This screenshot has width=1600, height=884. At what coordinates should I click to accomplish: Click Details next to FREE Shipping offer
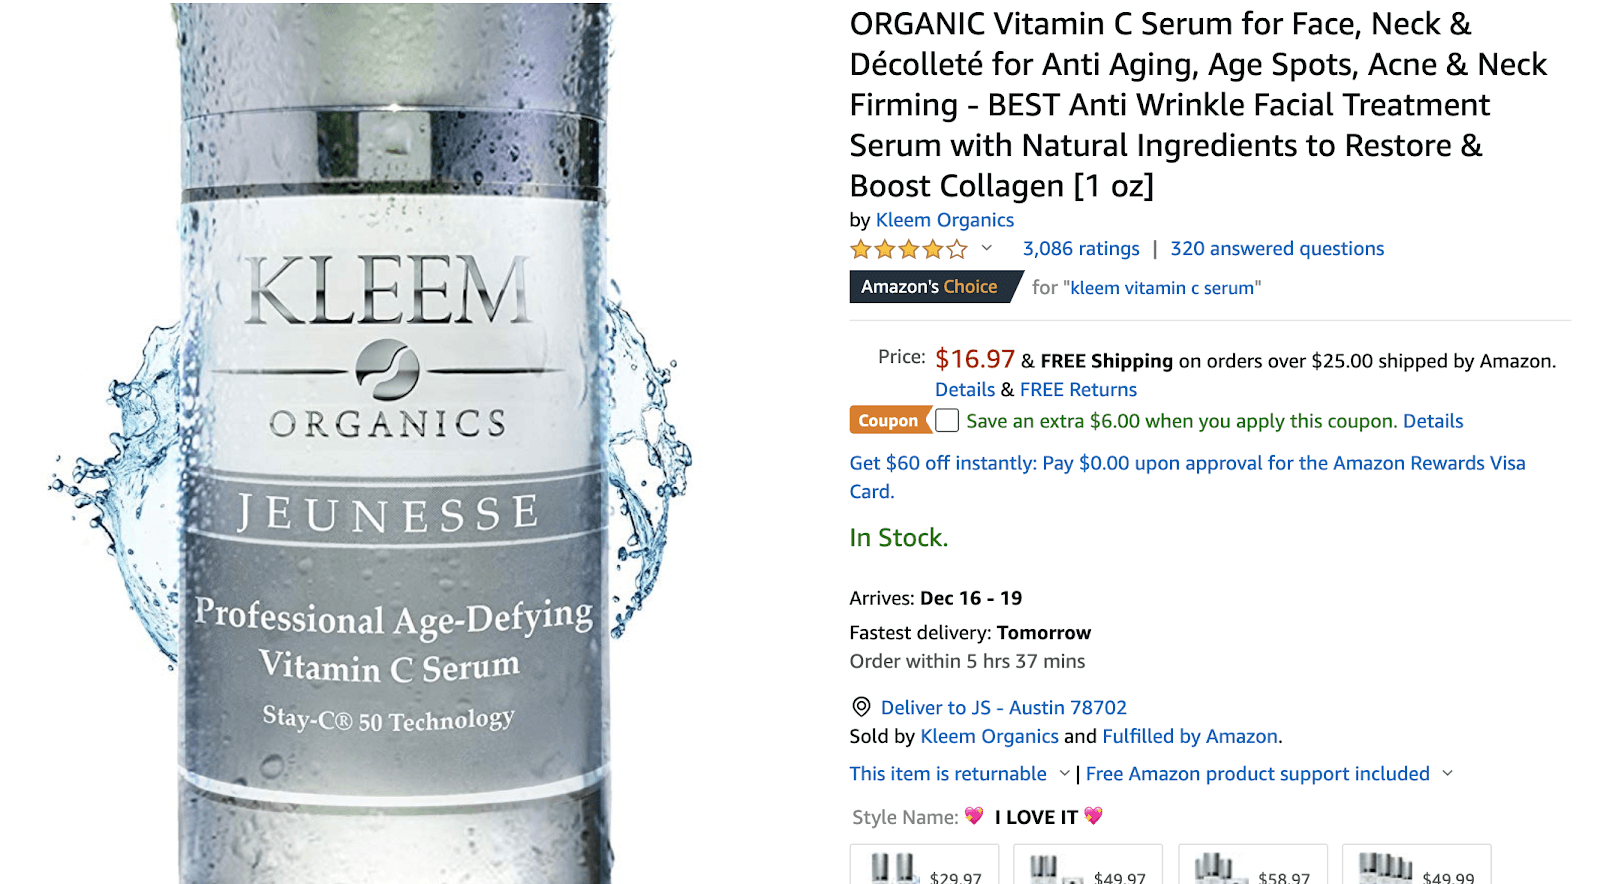pos(964,389)
